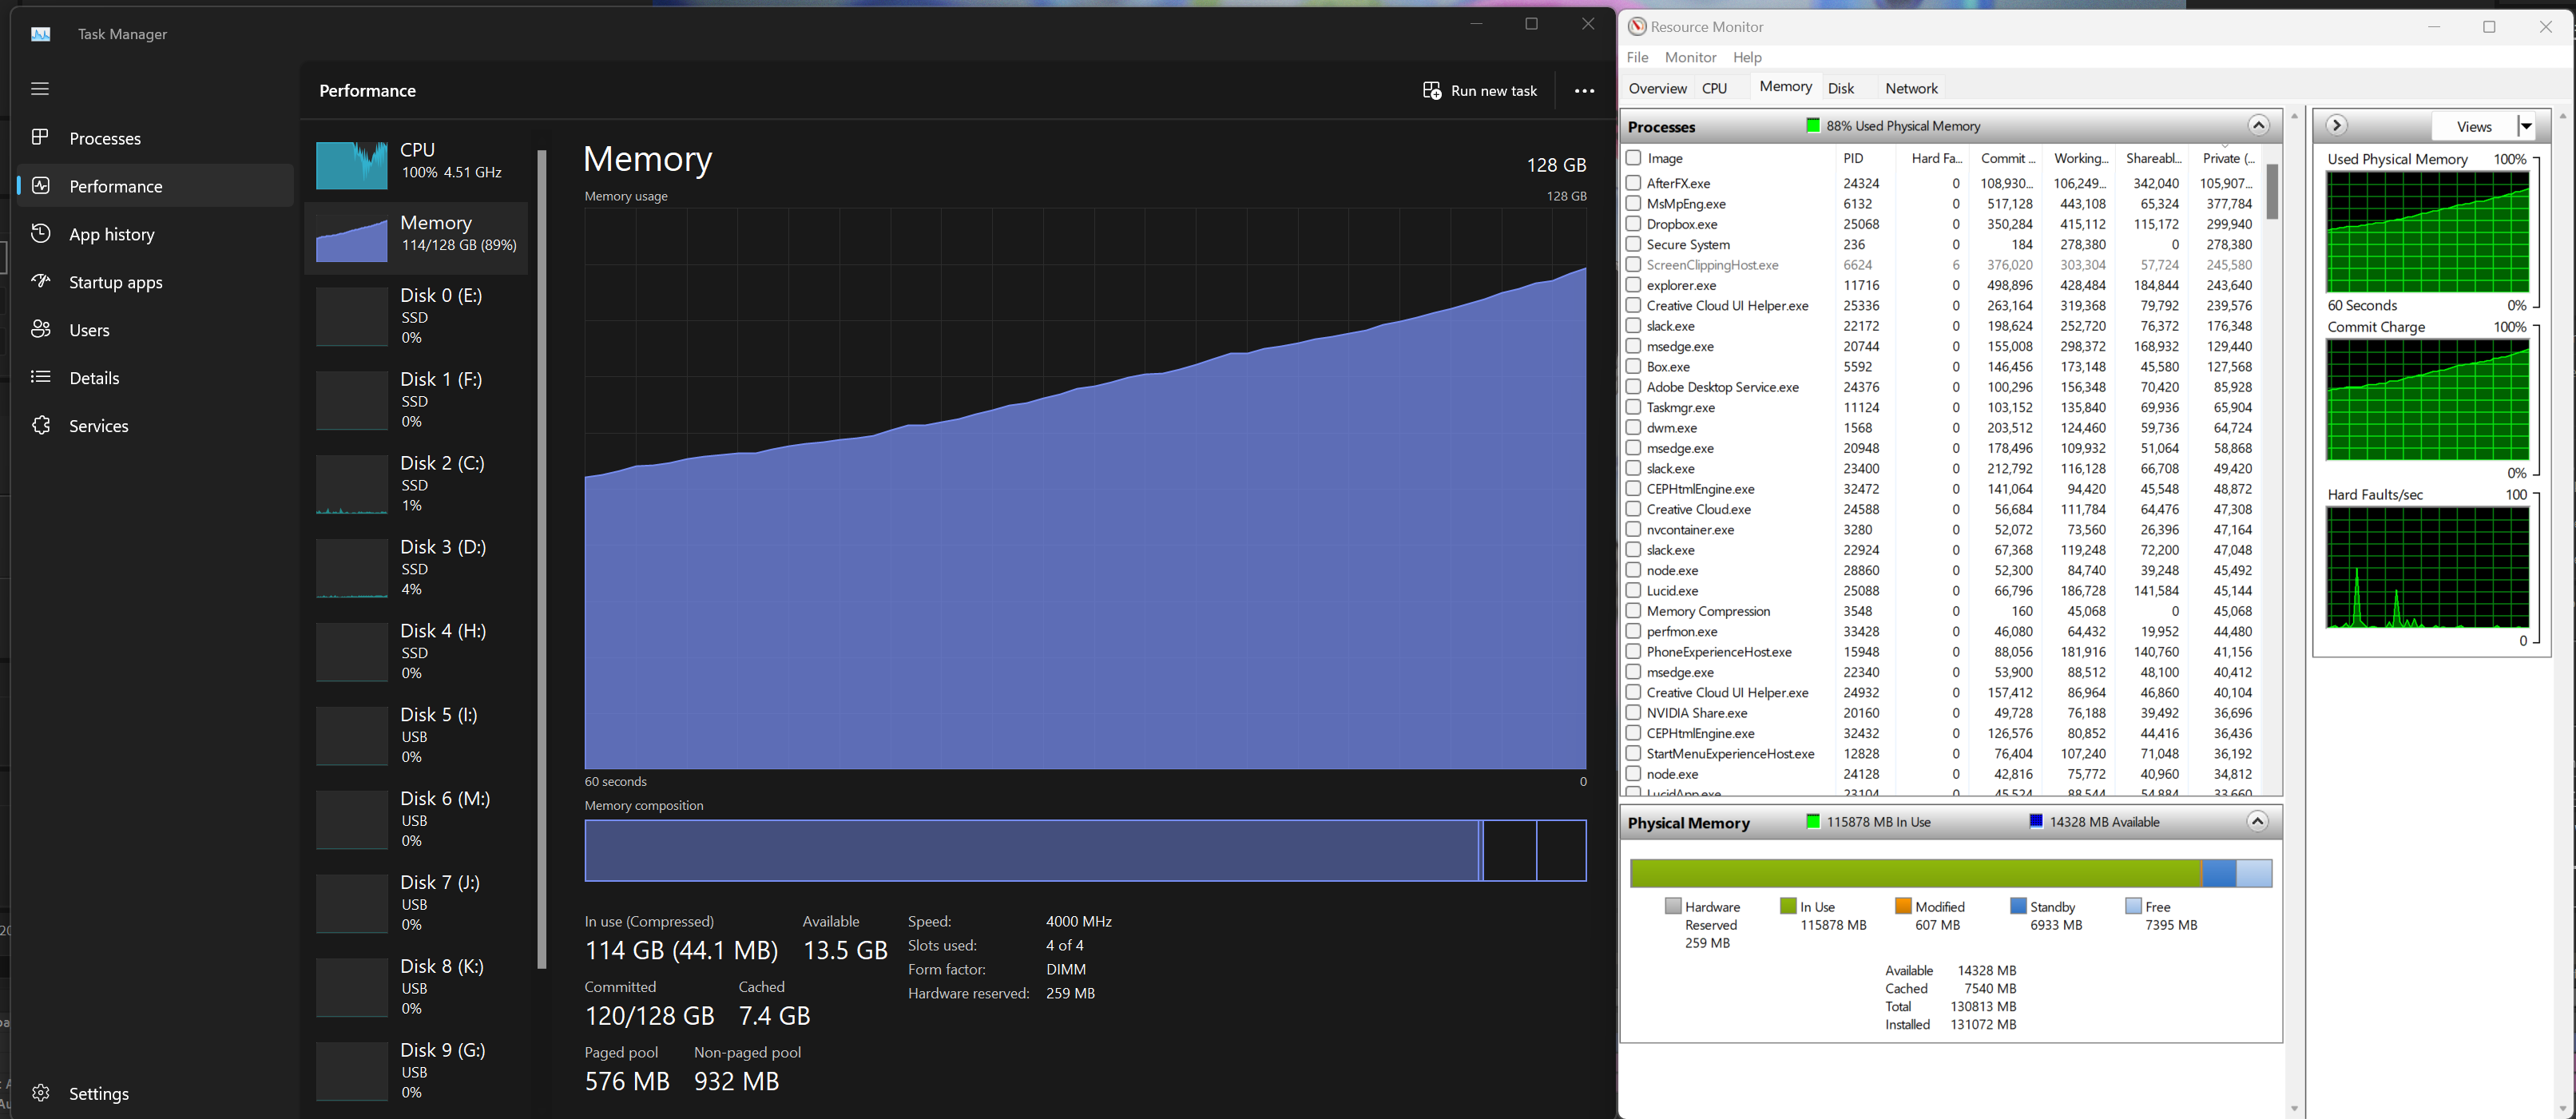Toggle the Image select-all checkbox
Screen dimensions: 2576x1119
[1633, 158]
